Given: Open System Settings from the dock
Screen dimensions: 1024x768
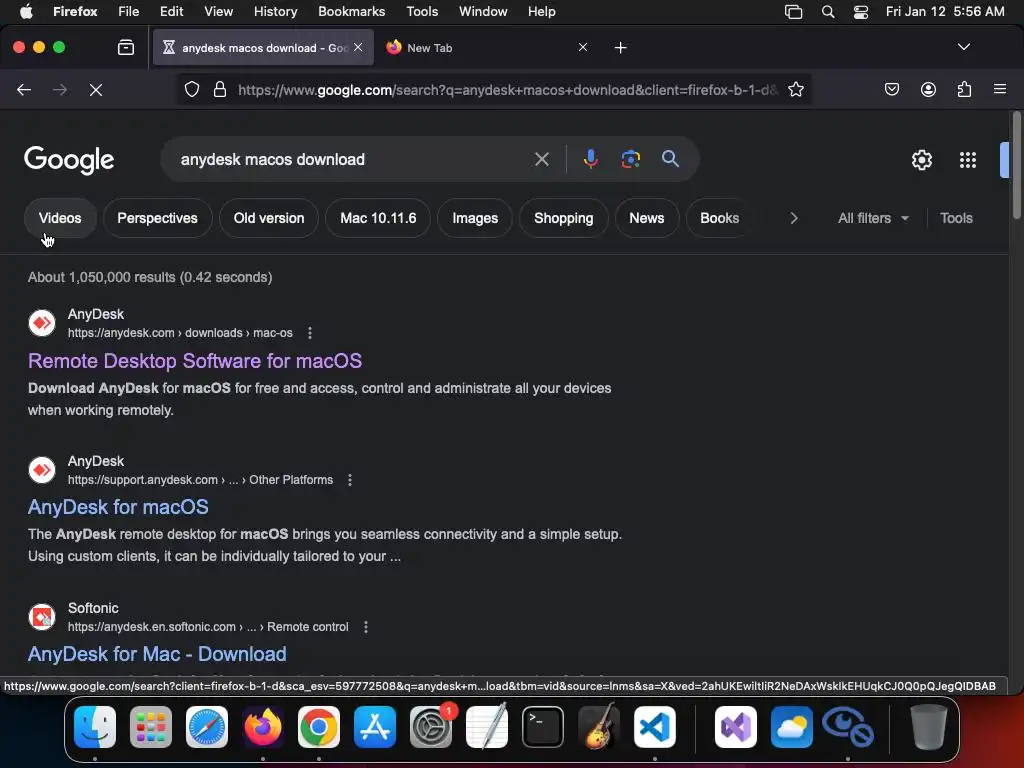Looking at the screenshot, I should (430, 727).
